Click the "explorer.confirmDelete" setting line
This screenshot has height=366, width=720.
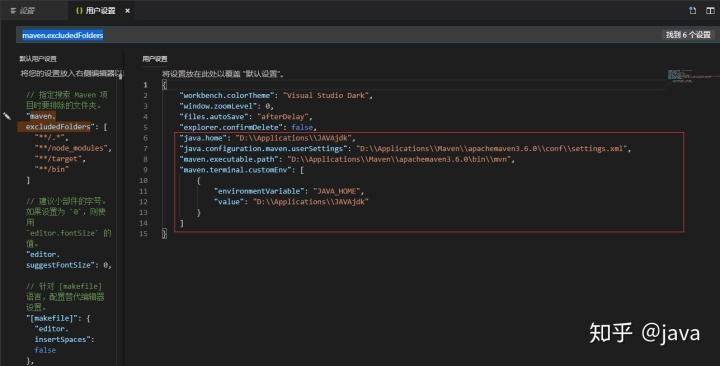click(248, 127)
